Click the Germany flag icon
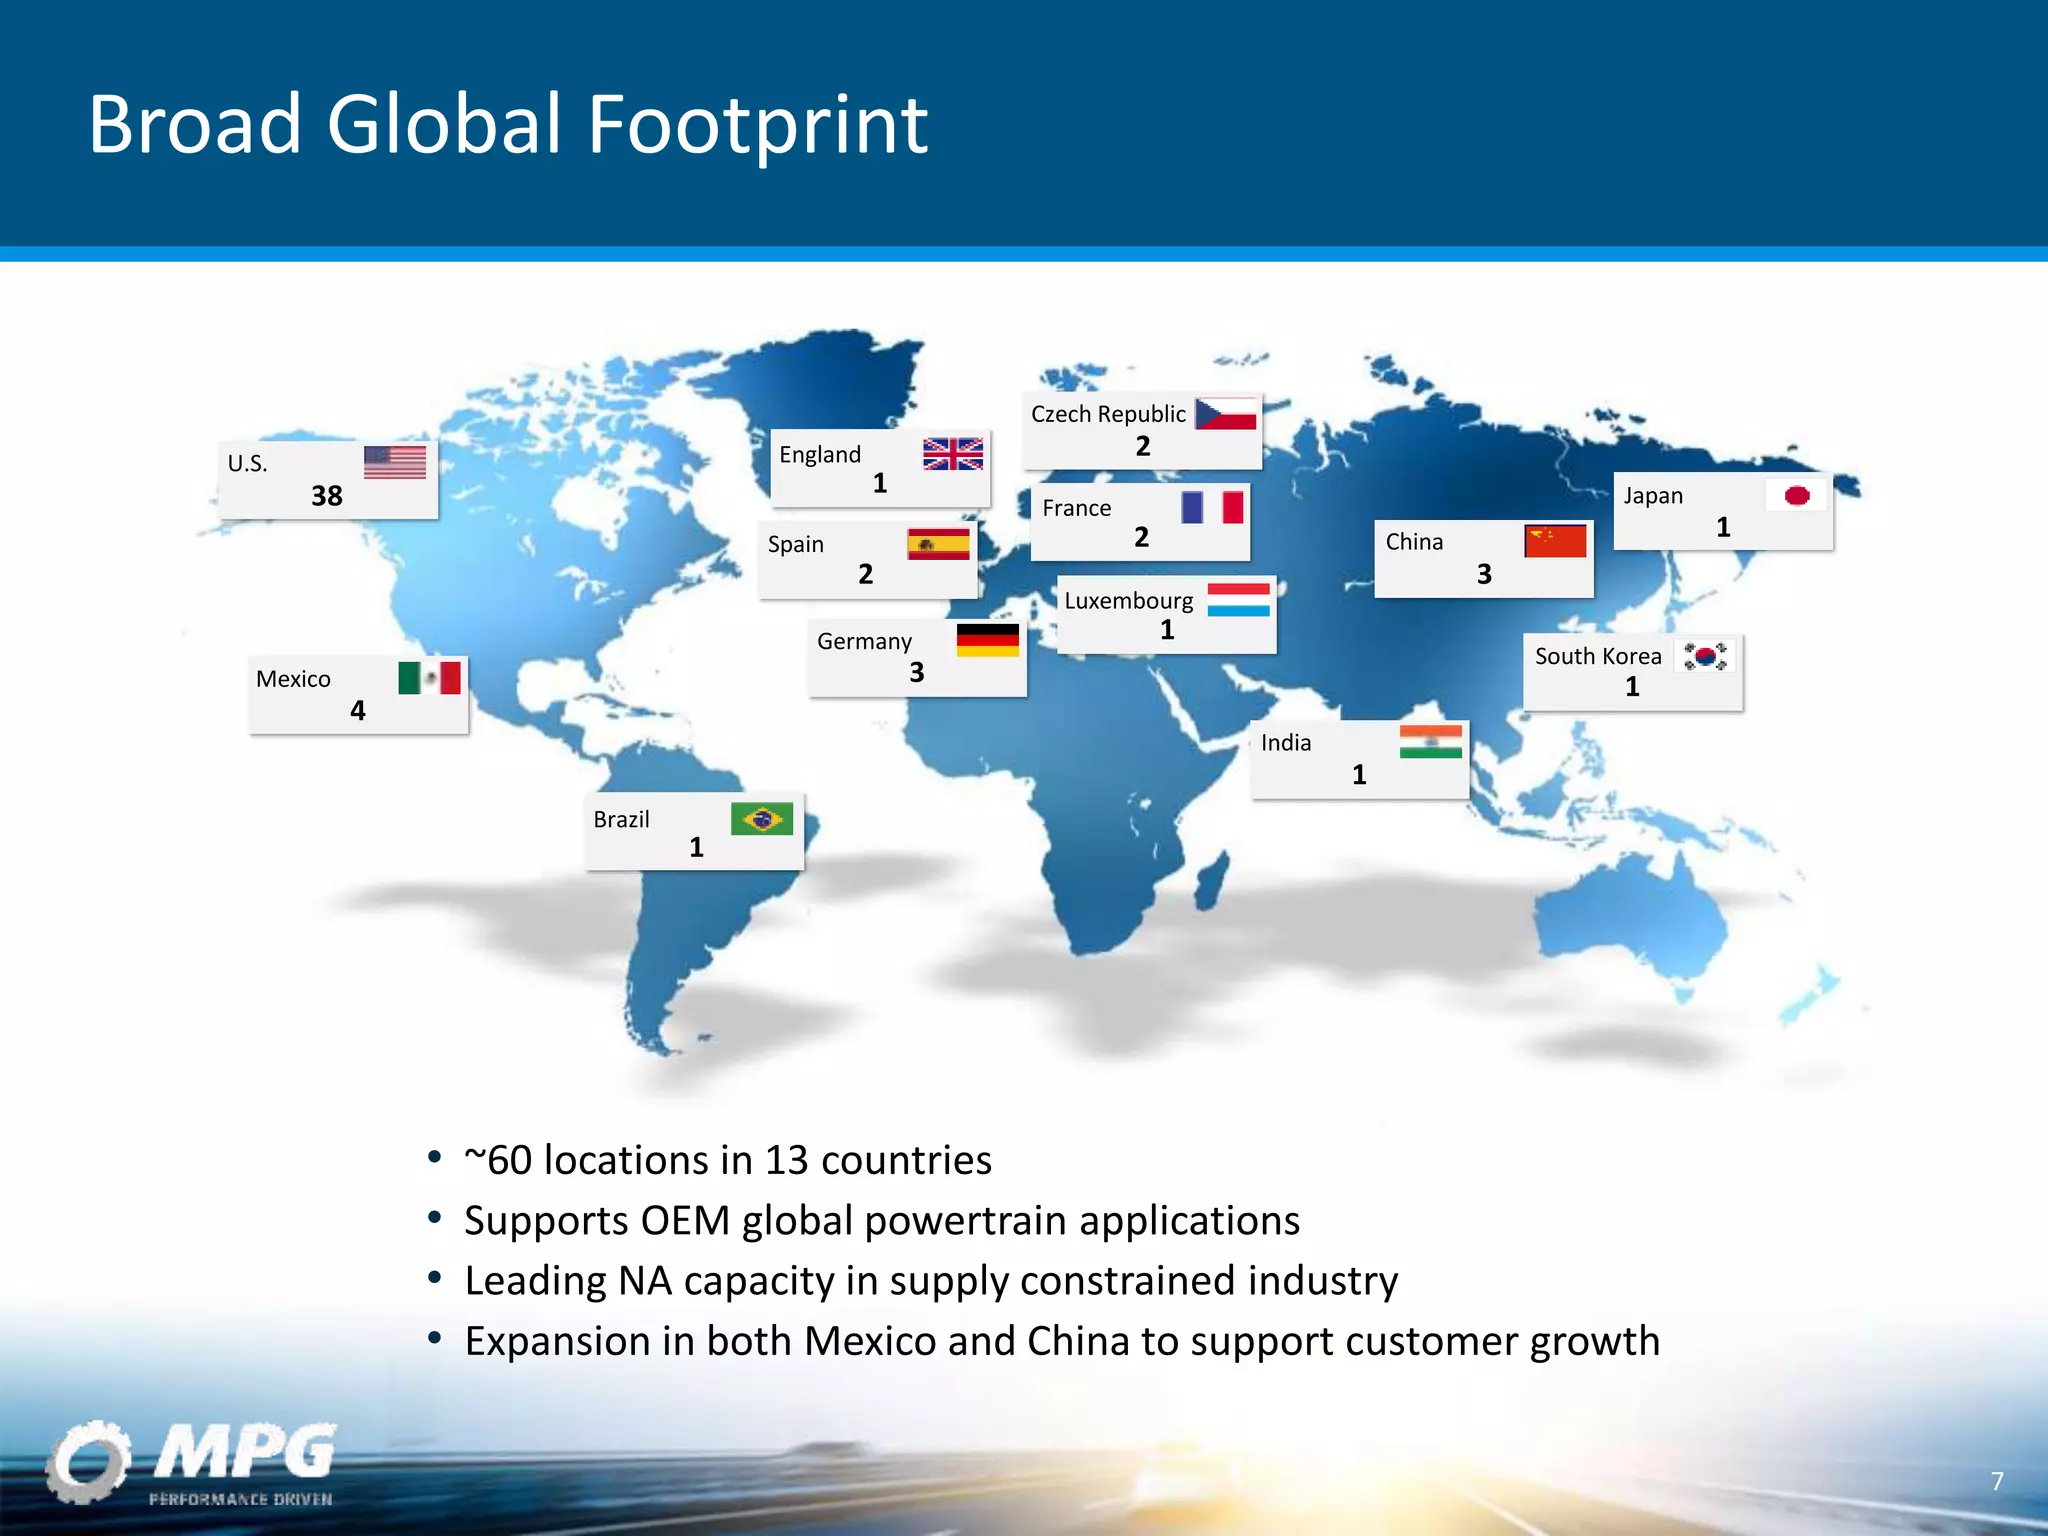This screenshot has height=1536, width=2048. pyautogui.click(x=988, y=640)
